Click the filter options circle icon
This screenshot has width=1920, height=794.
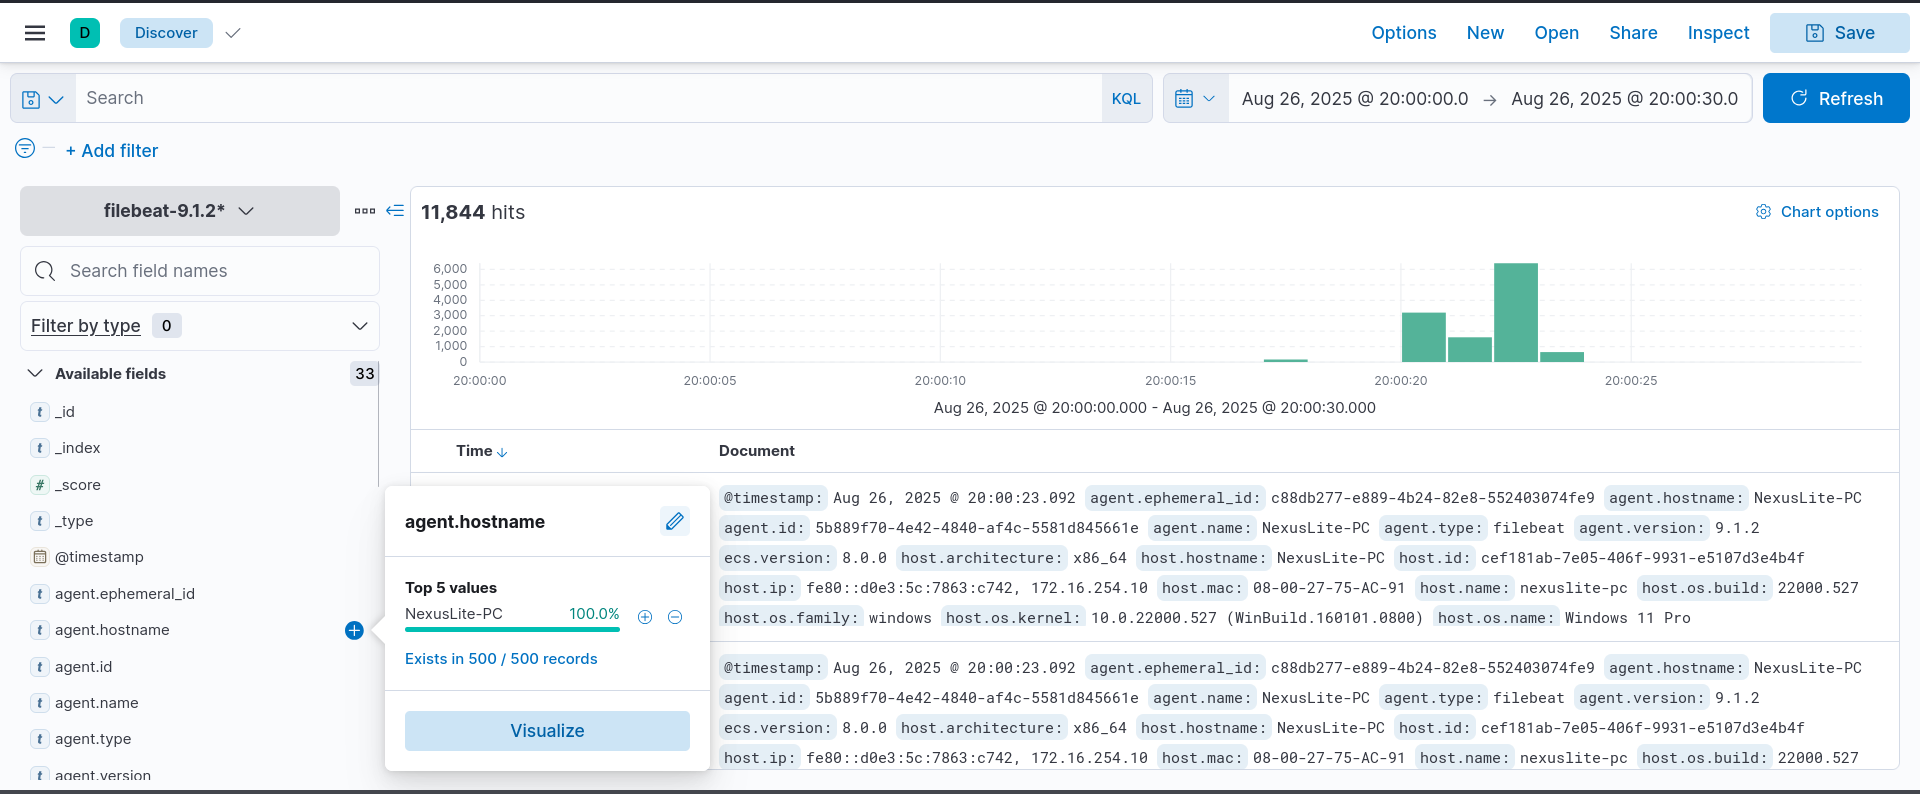click(x=25, y=149)
